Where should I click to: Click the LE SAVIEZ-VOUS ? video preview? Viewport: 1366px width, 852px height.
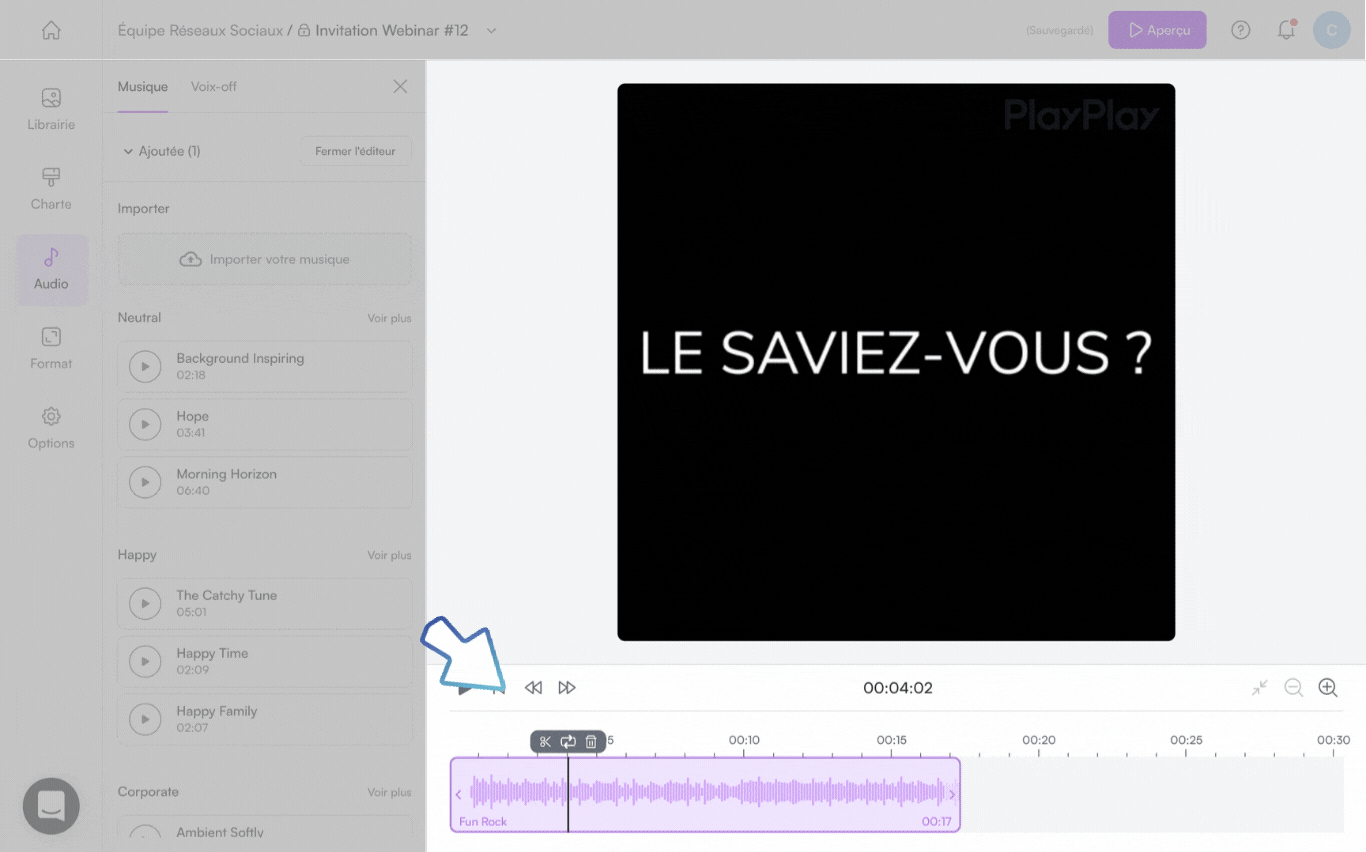click(896, 362)
